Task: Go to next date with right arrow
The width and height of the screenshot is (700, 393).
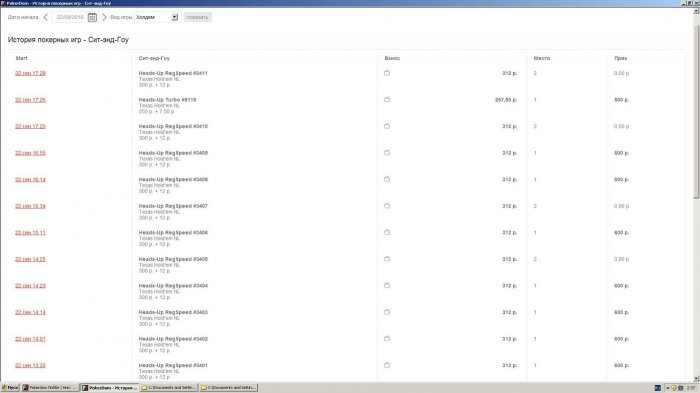Action: point(104,17)
